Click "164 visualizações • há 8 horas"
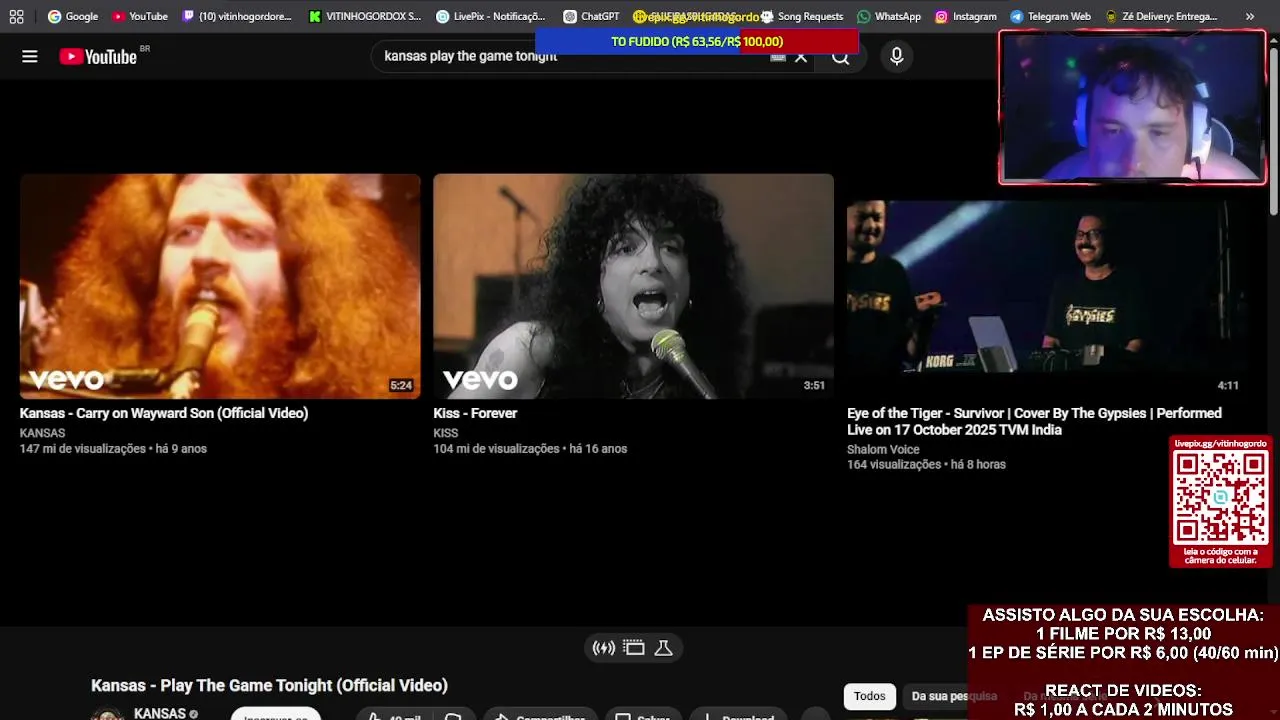 pos(926,465)
